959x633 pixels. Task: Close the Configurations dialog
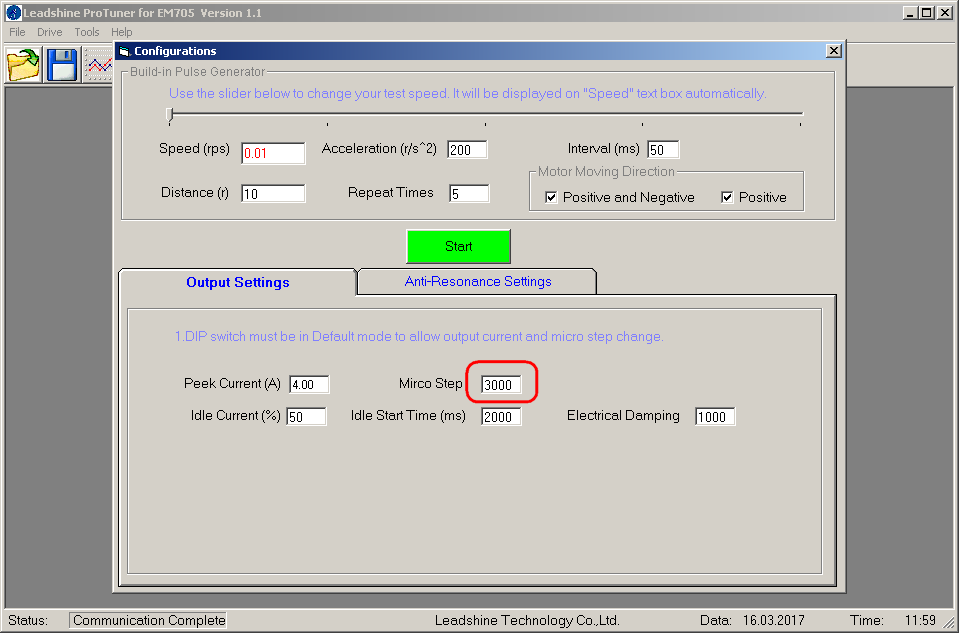[834, 51]
